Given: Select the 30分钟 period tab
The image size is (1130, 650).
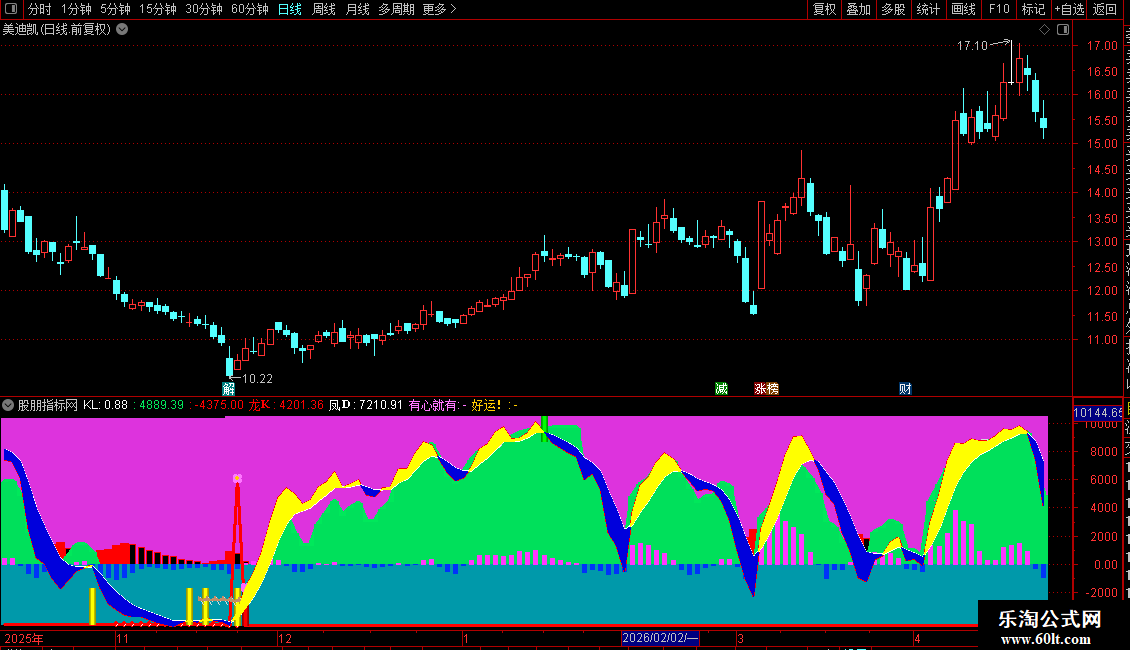Looking at the screenshot, I should coord(204,9).
